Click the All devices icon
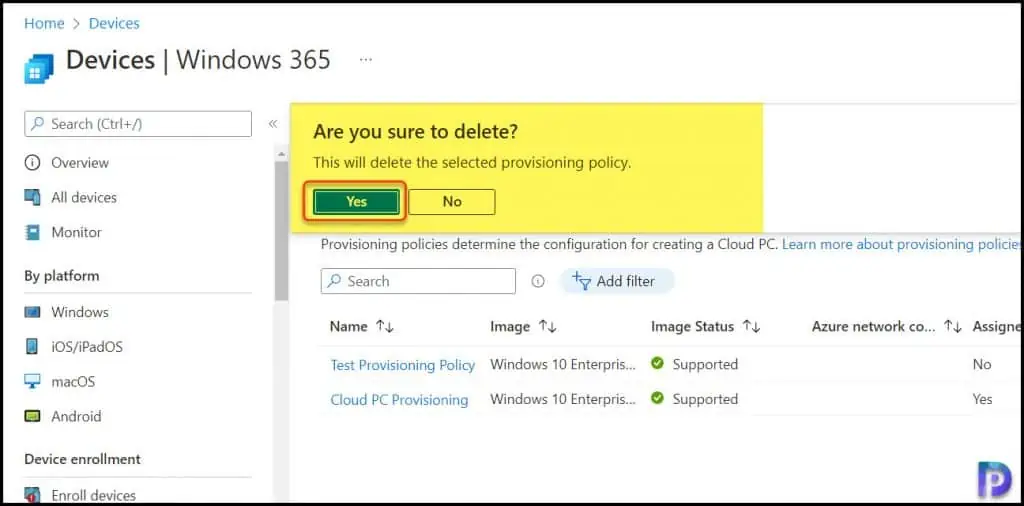 click(x=32, y=197)
